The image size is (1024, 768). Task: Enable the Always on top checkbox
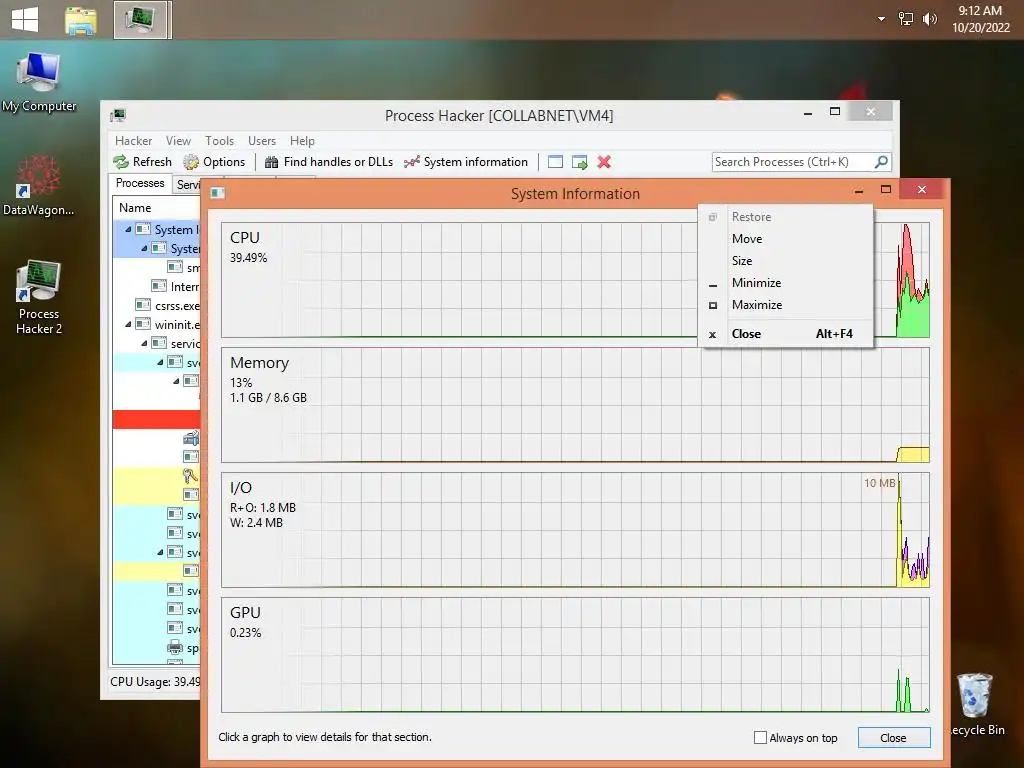[760, 737]
